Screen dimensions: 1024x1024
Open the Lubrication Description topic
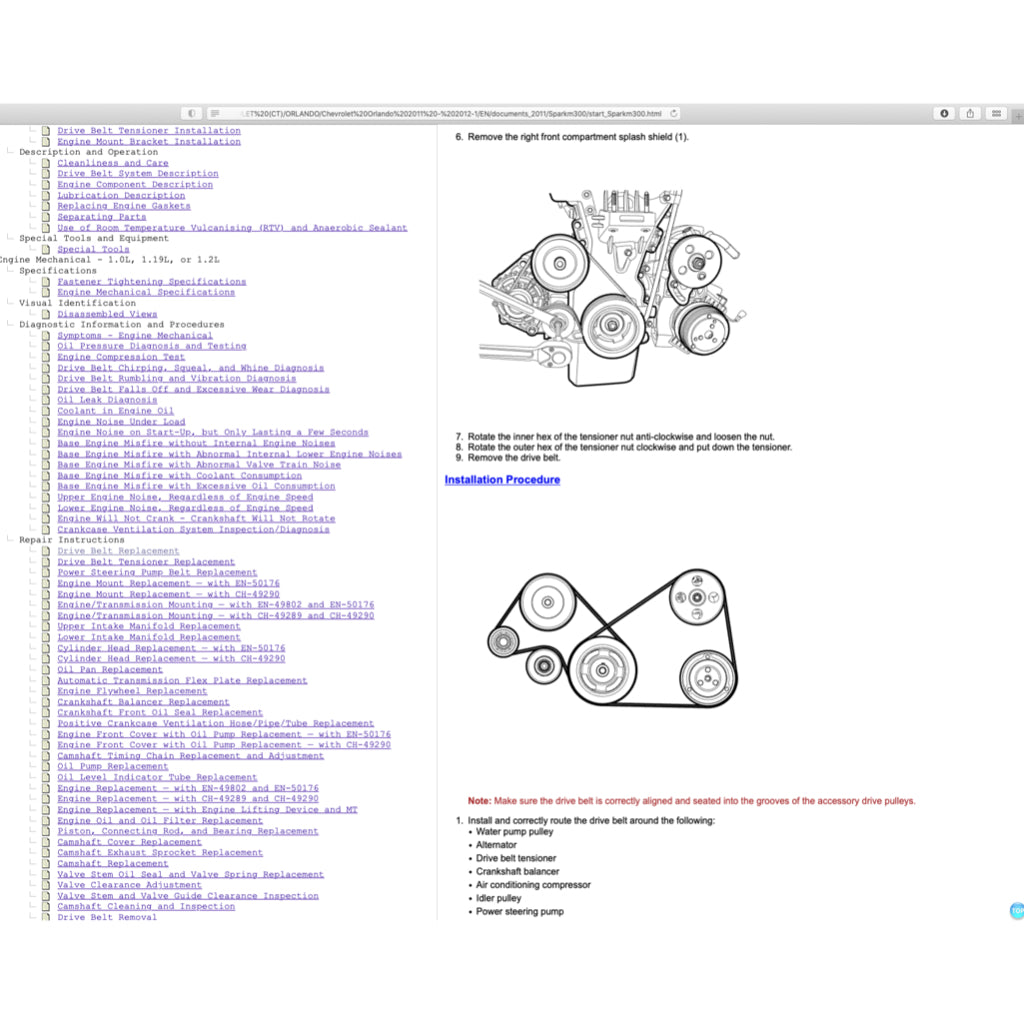point(121,195)
